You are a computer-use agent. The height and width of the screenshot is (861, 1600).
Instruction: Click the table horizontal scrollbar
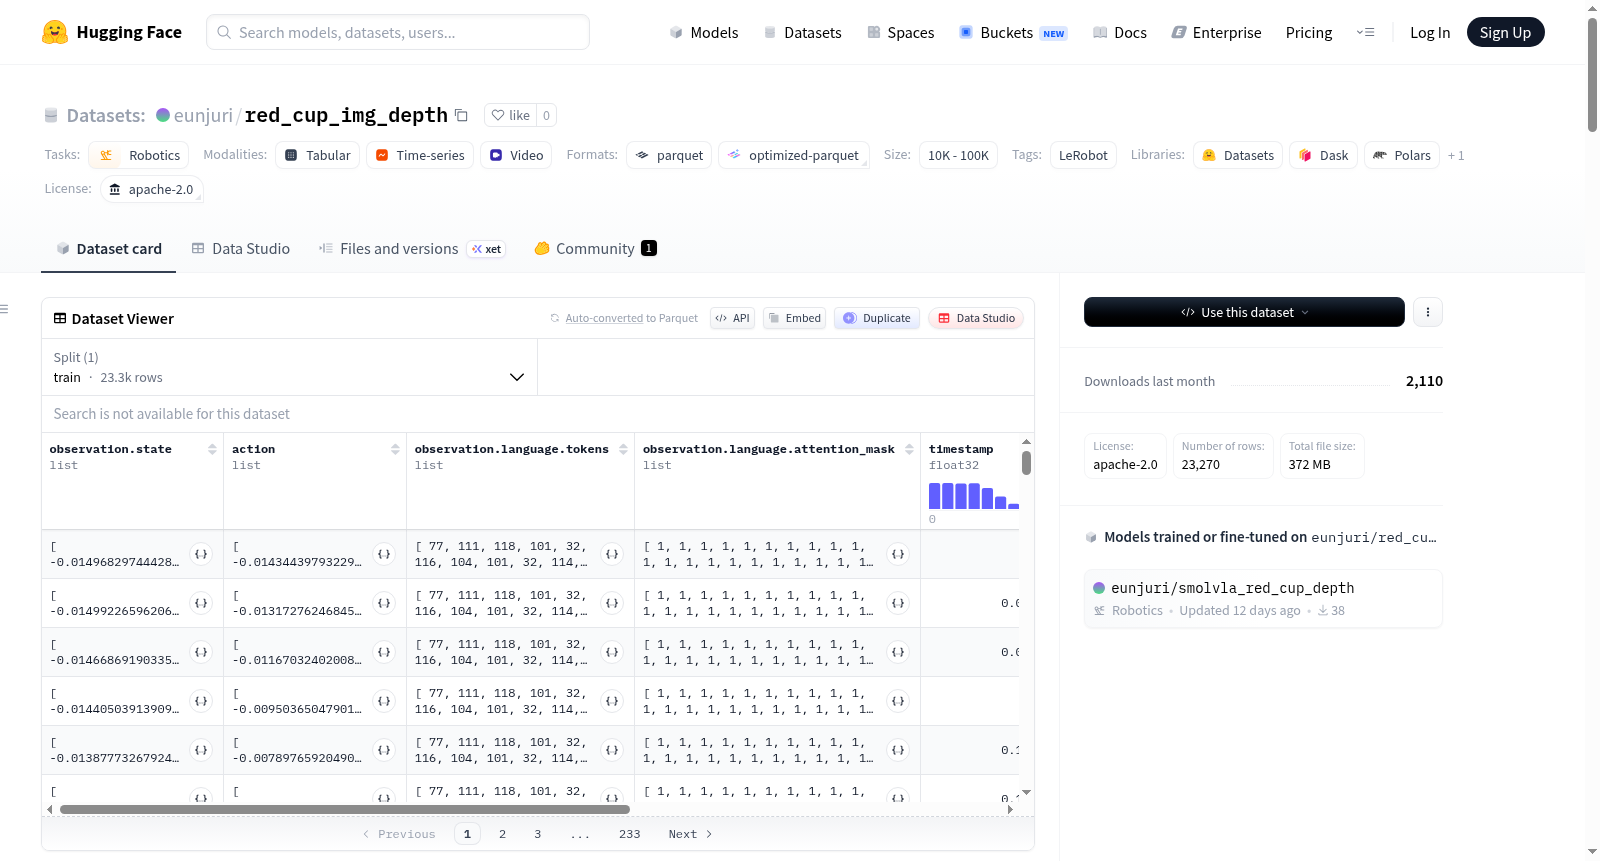(345, 809)
